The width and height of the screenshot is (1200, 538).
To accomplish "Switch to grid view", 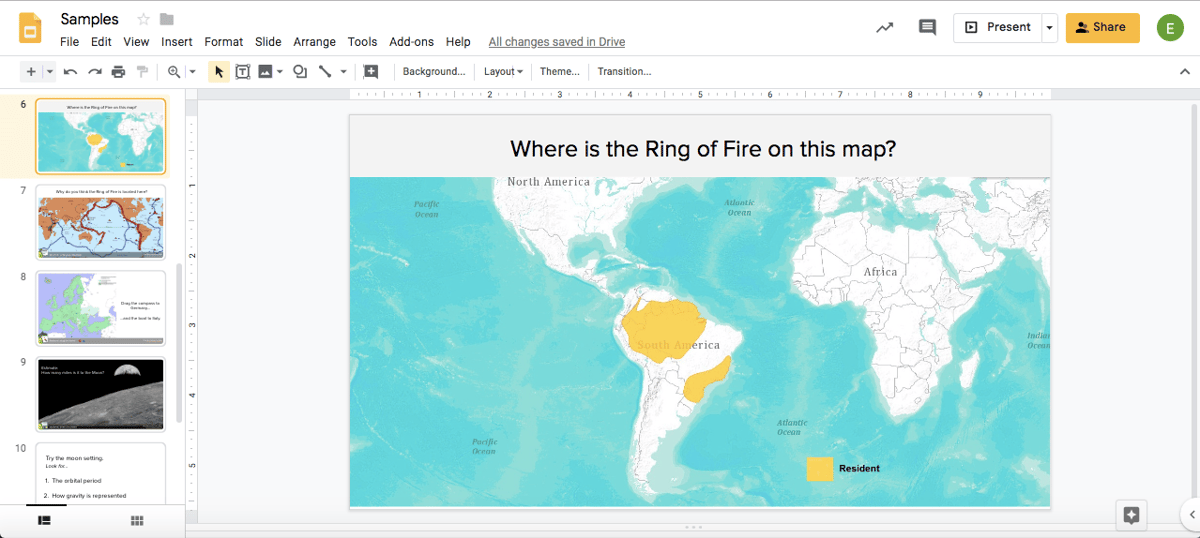I will tap(137, 520).
